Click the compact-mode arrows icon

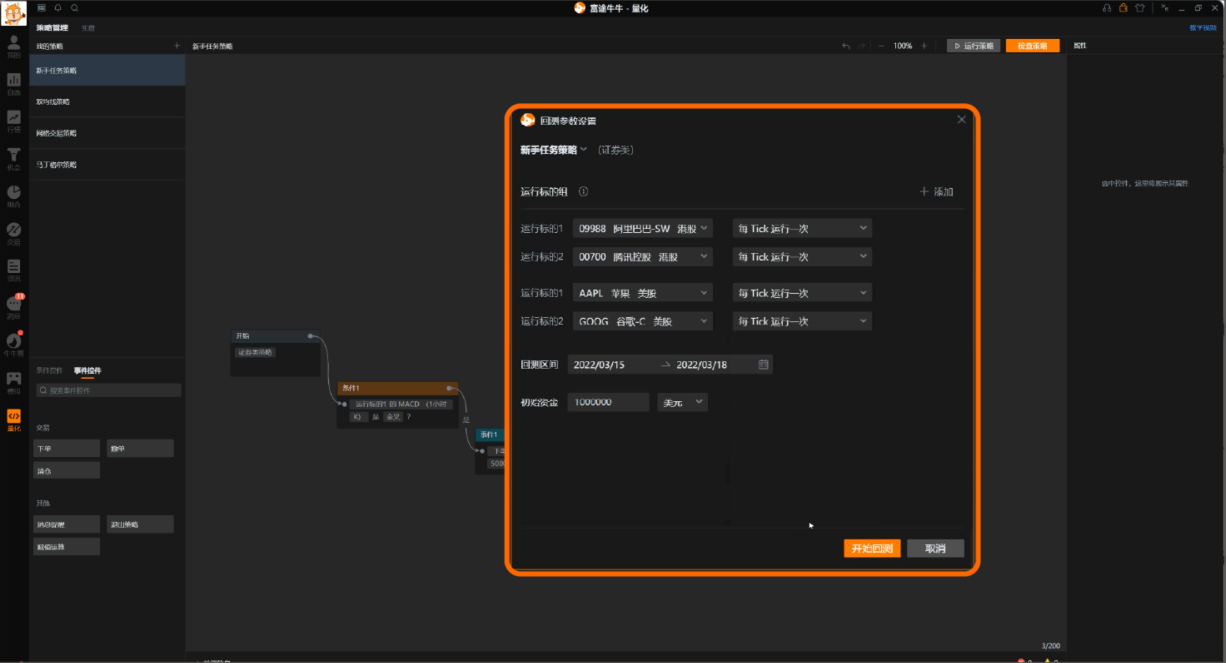point(1163,7)
